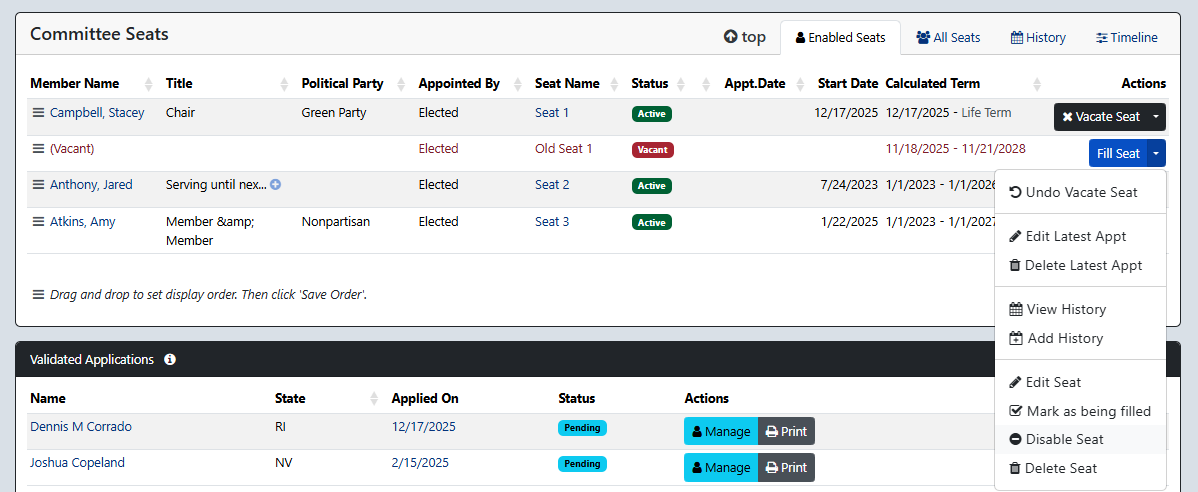Manage Dennis M Corrado's application
Screen dimensions: 1198x492
pos(721,432)
